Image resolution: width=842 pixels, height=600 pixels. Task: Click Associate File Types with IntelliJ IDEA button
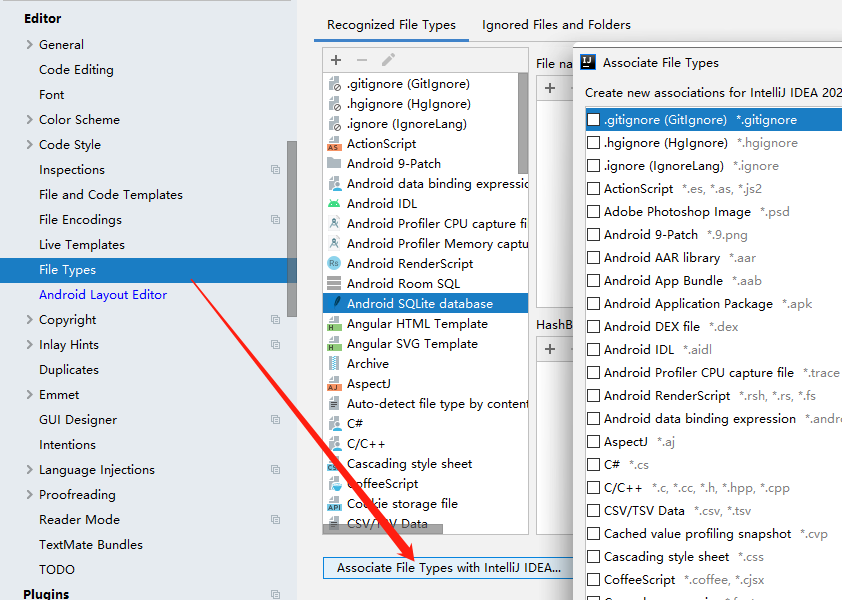pos(448,568)
